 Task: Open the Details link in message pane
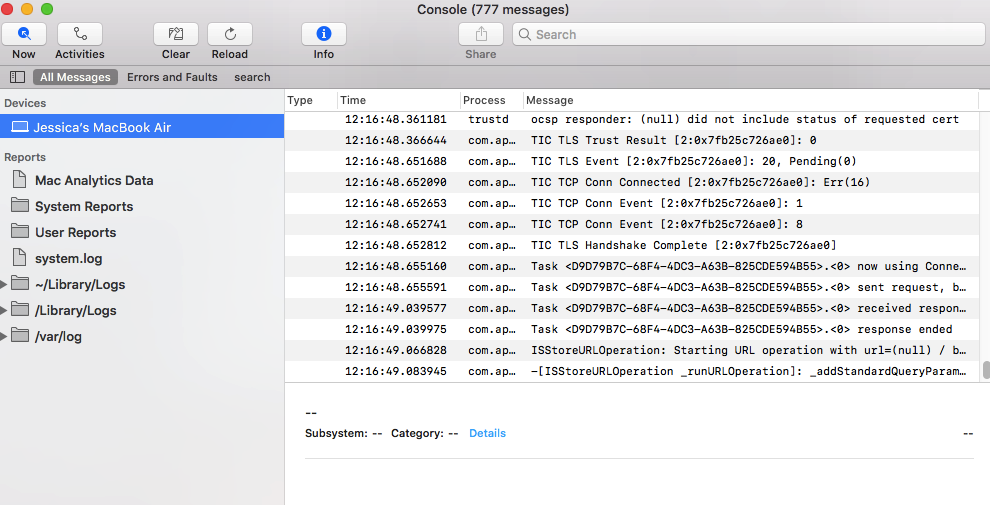[x=487, y=433]
